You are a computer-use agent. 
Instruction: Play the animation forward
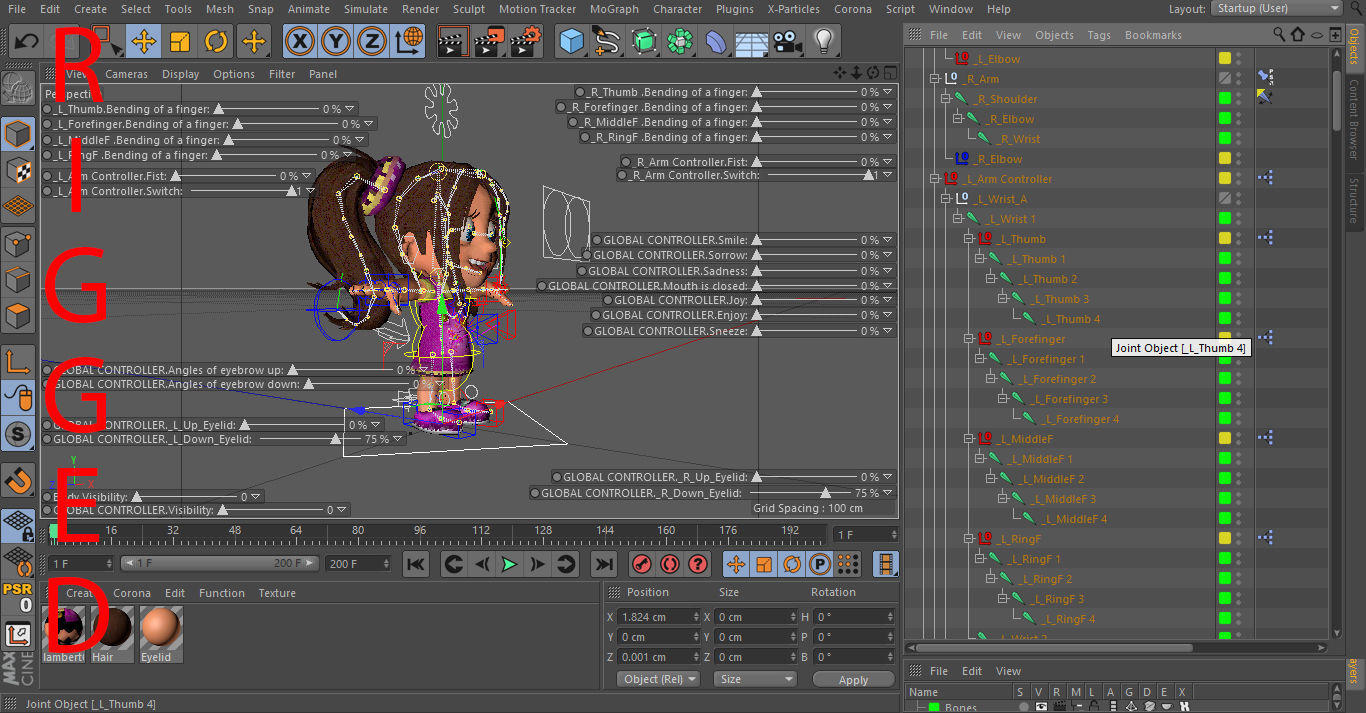tap(509, 564)
